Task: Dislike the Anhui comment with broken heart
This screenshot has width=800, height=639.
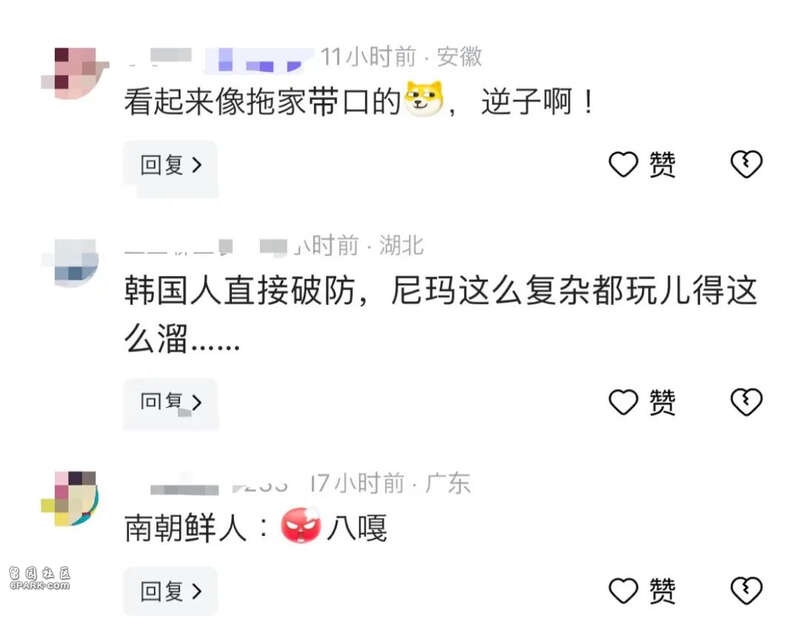Action: click(746, 164)
